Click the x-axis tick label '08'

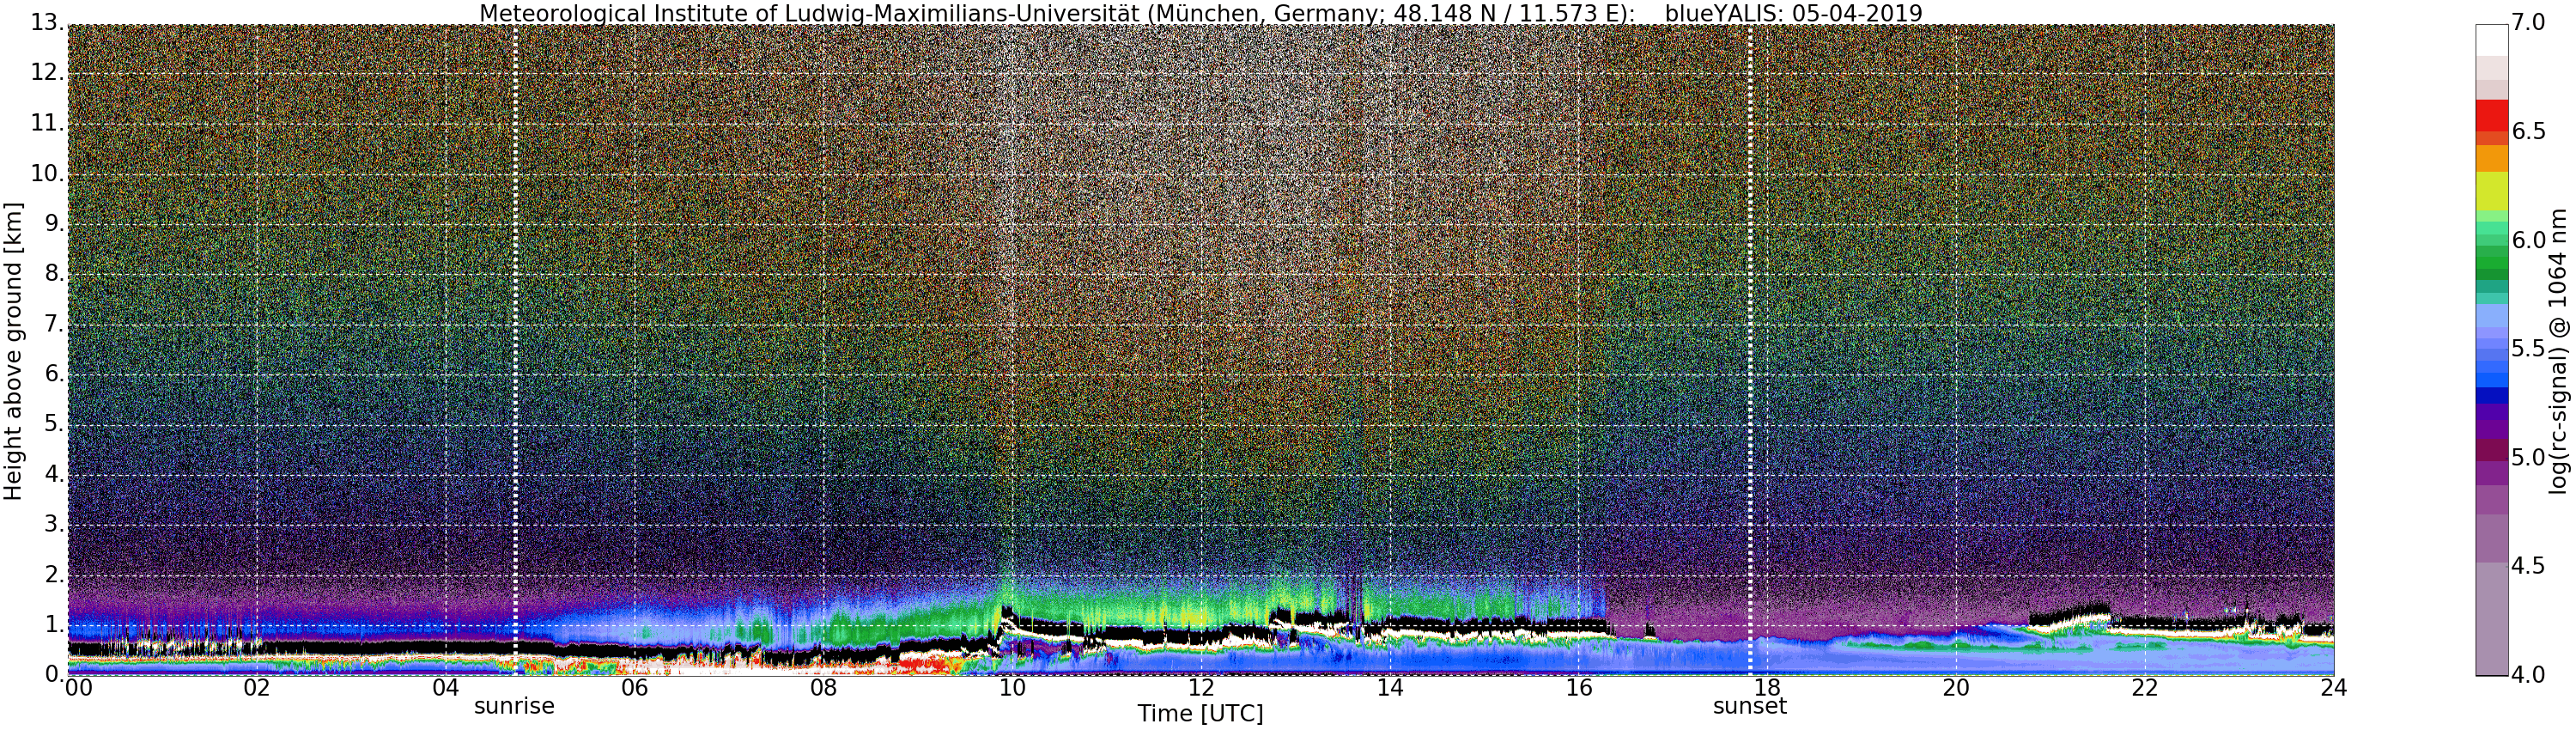point(824,688)
